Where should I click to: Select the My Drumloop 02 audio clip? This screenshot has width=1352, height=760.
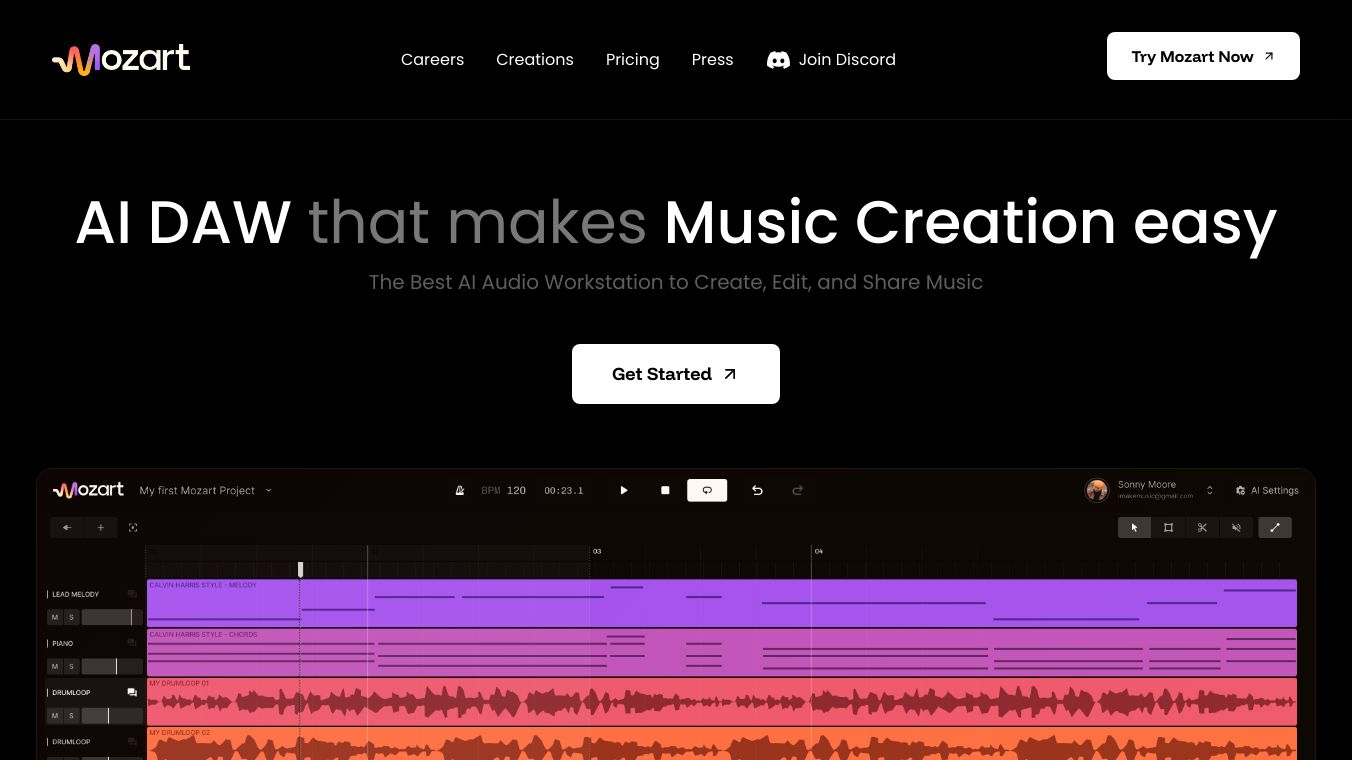tap(721, 744)
